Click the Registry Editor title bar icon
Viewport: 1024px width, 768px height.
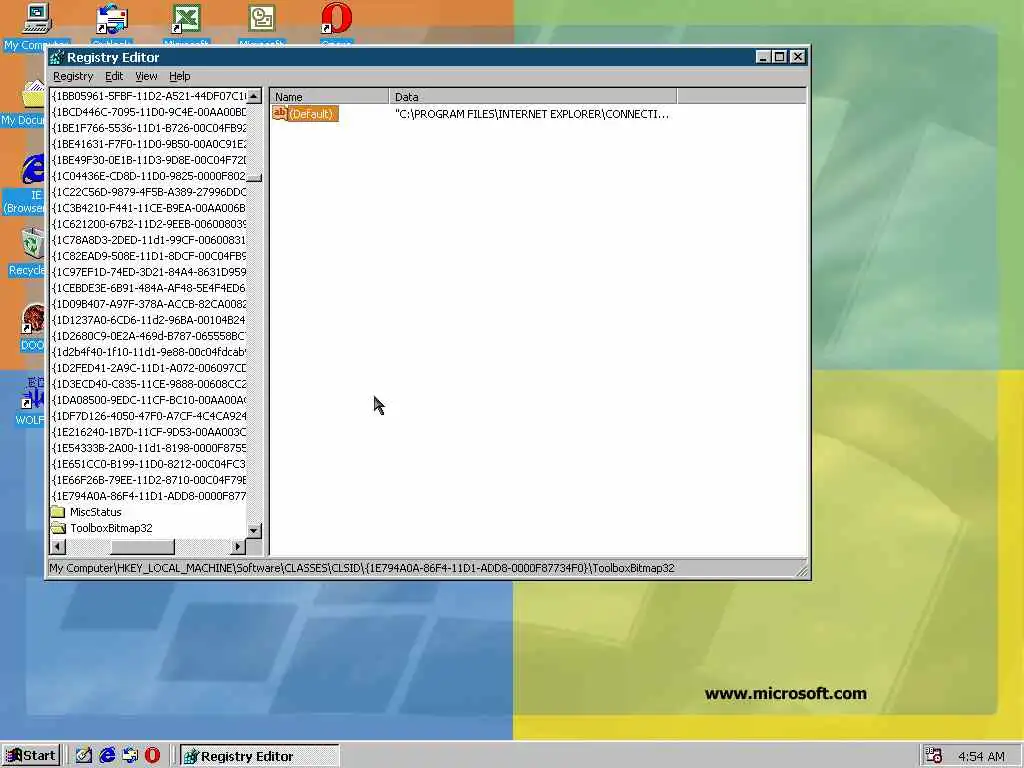(57, 57)
